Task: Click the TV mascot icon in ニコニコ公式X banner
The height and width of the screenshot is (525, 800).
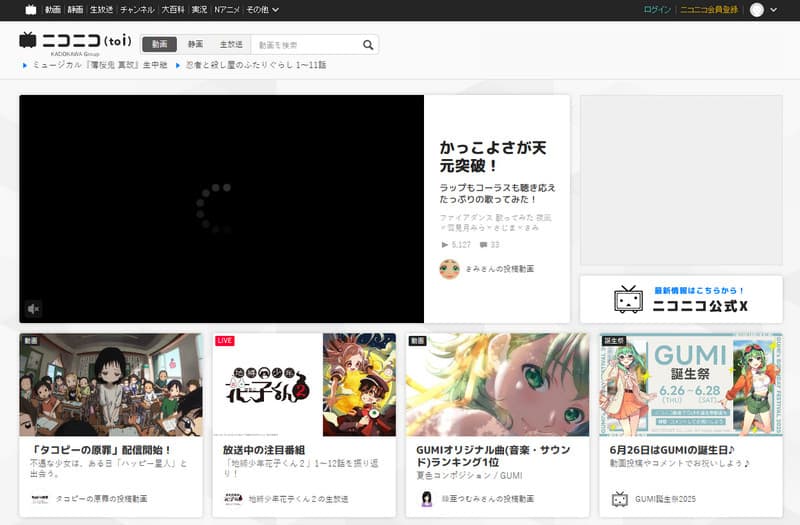Action: [628, 299]
